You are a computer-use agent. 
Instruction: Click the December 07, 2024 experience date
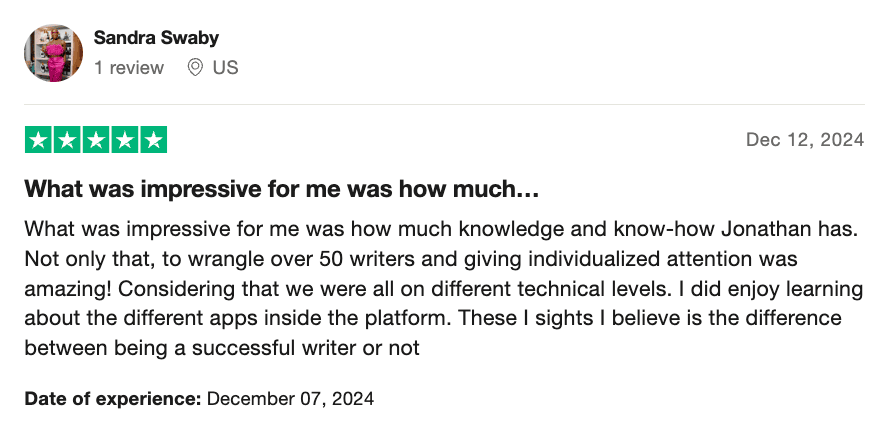click(290, 398)
